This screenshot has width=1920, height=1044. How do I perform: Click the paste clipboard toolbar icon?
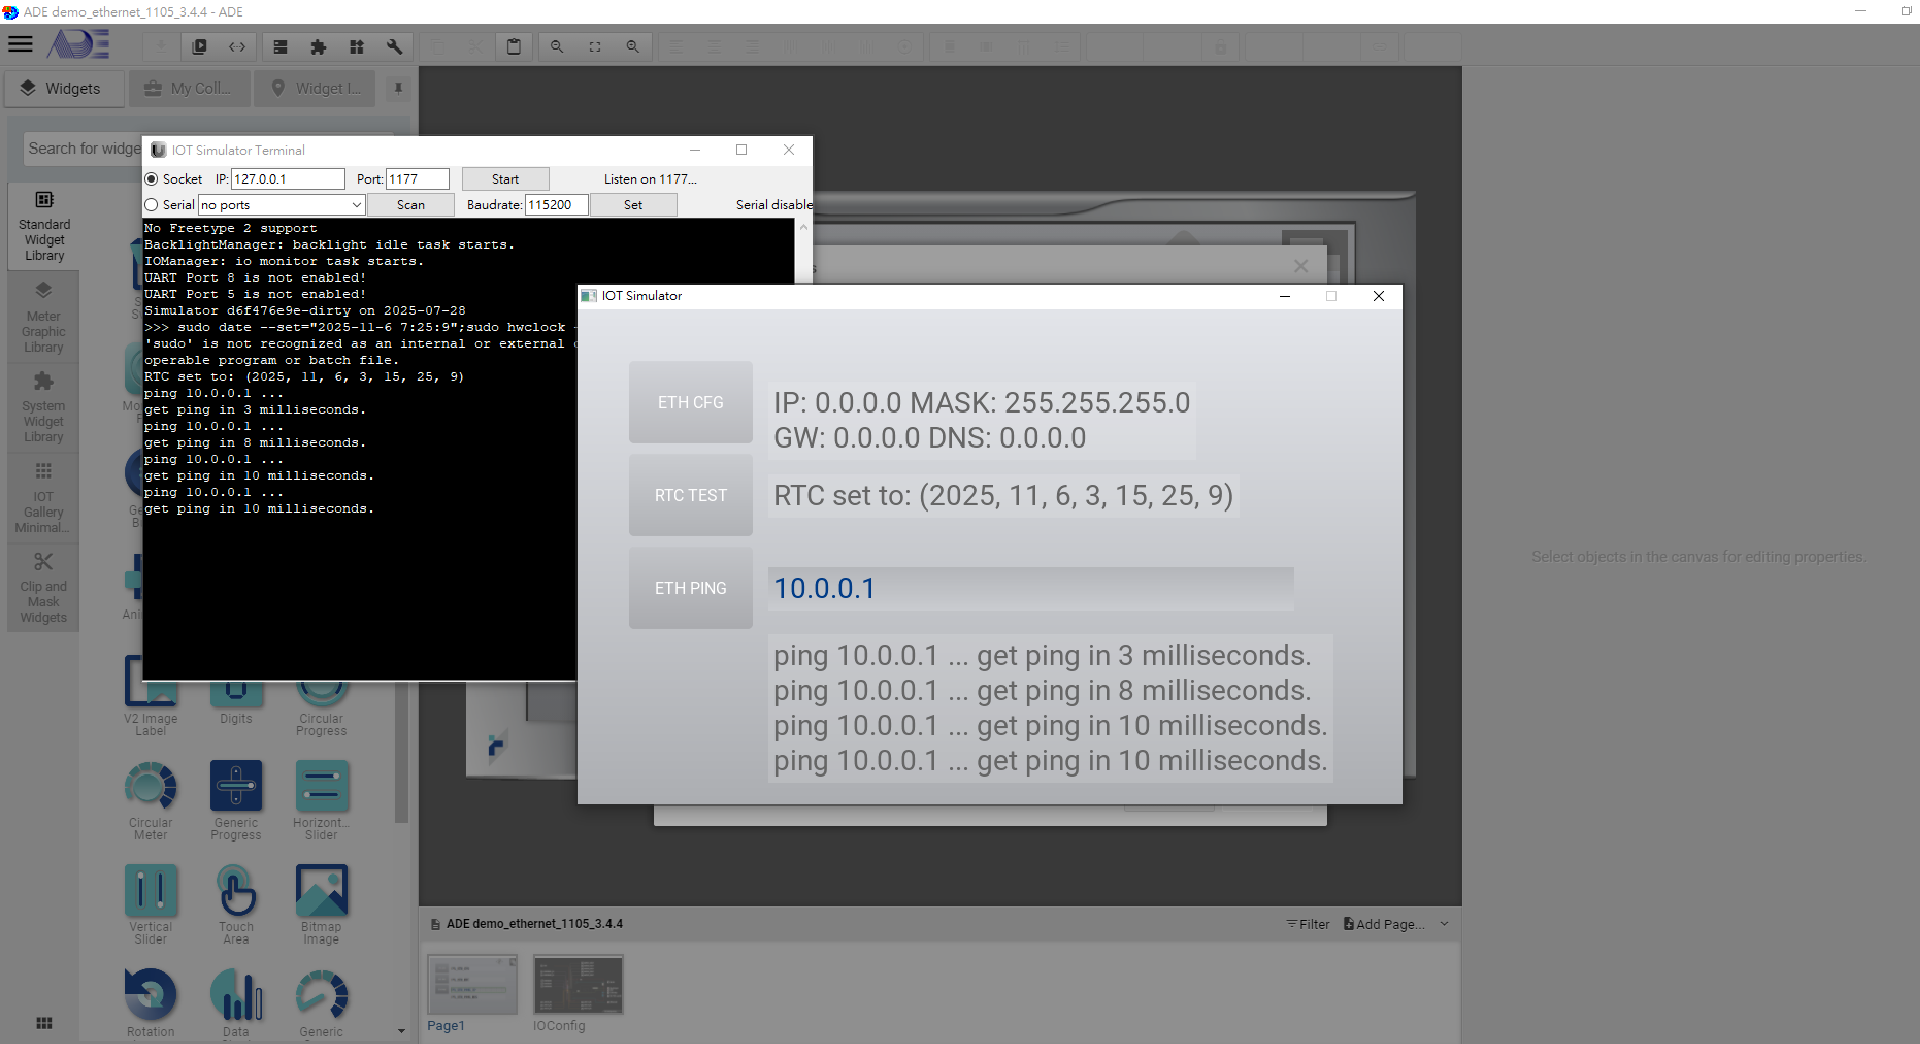coord(514,47)
